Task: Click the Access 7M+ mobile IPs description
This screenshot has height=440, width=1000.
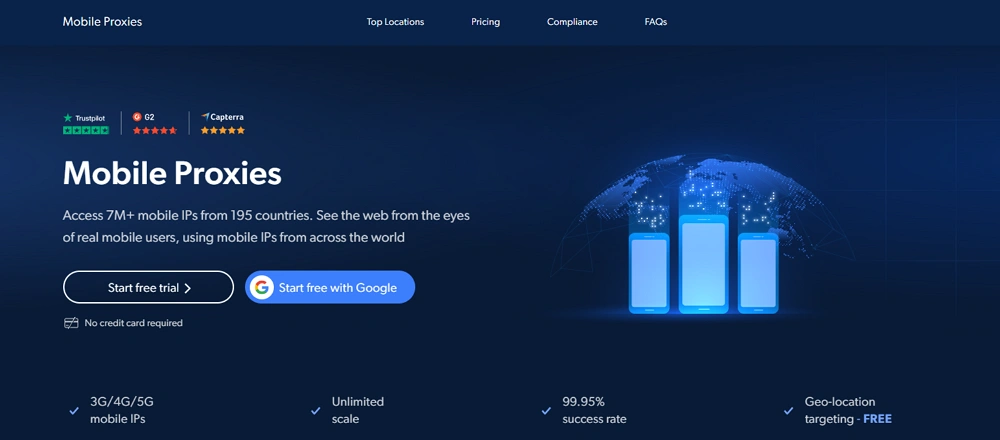Action: (x=266, y=226)
